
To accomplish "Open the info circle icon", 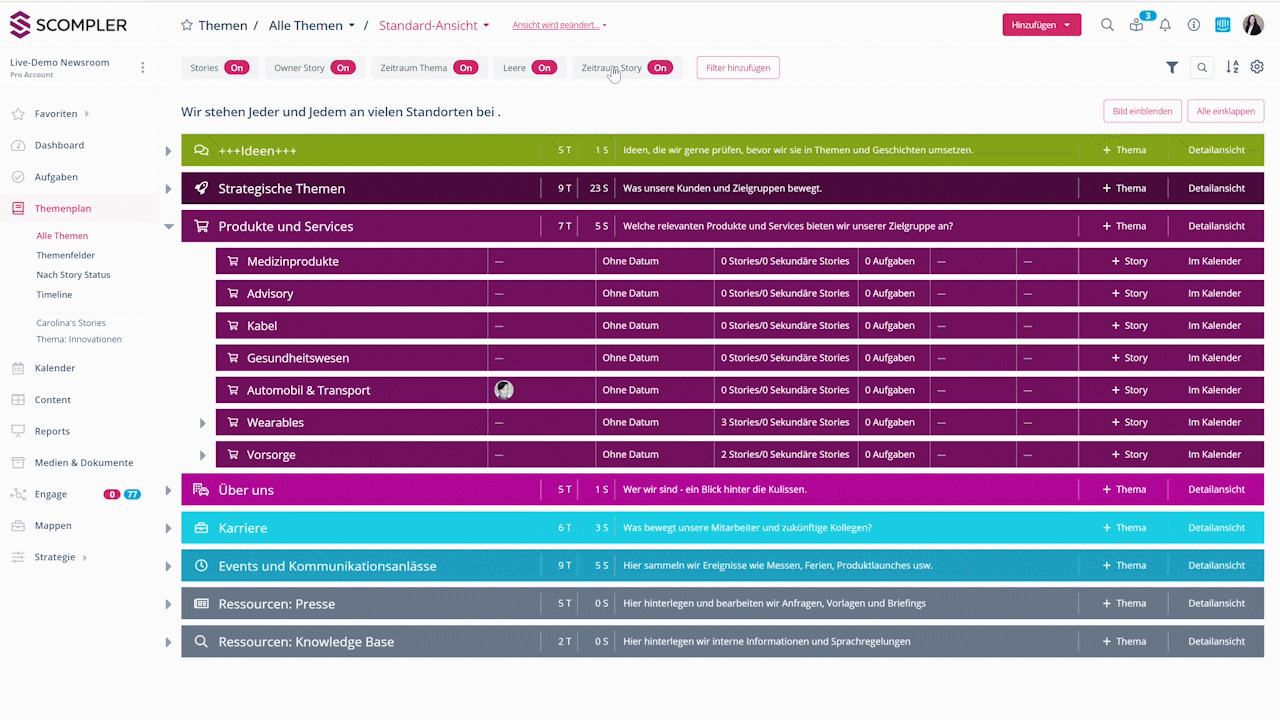I will coord(1194,25).
